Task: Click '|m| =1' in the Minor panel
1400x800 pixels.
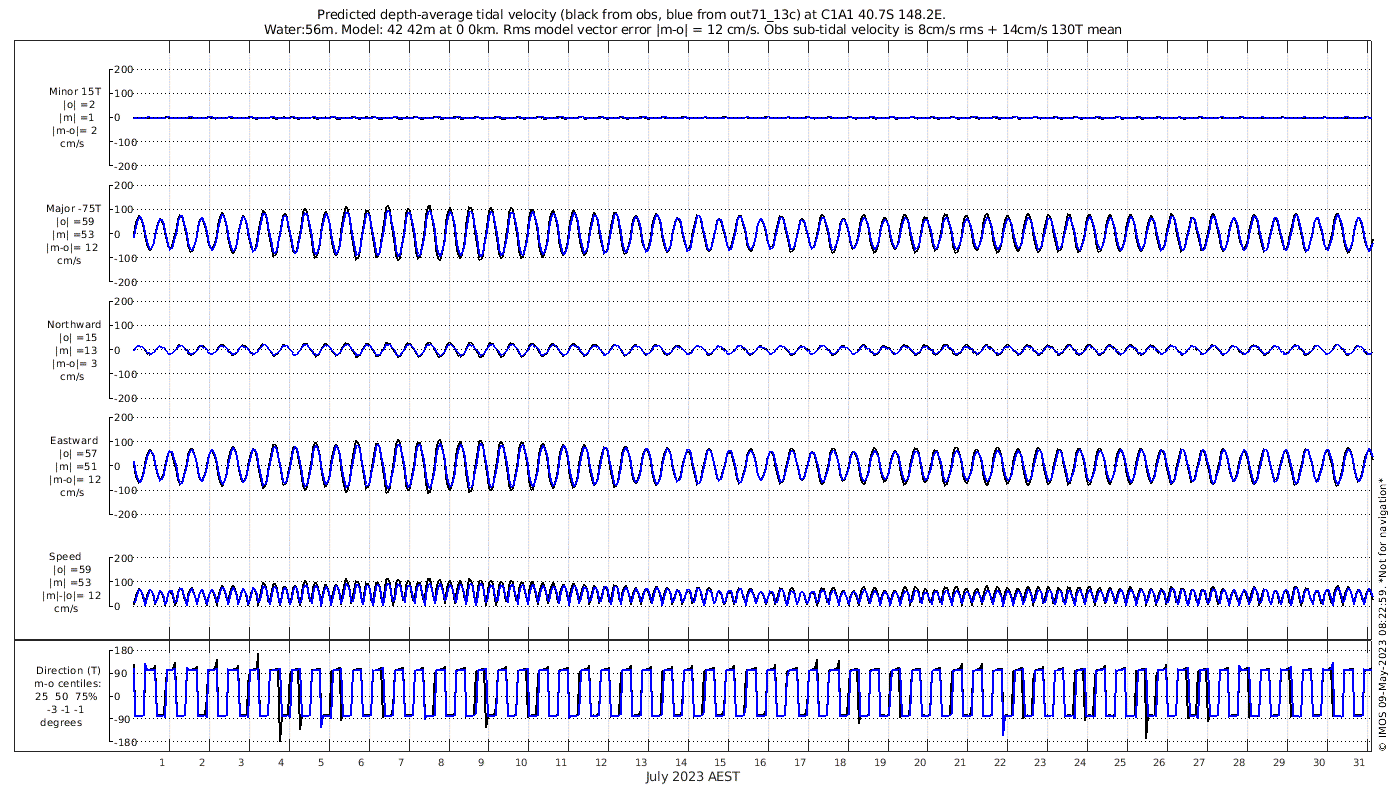Action: 77,118
